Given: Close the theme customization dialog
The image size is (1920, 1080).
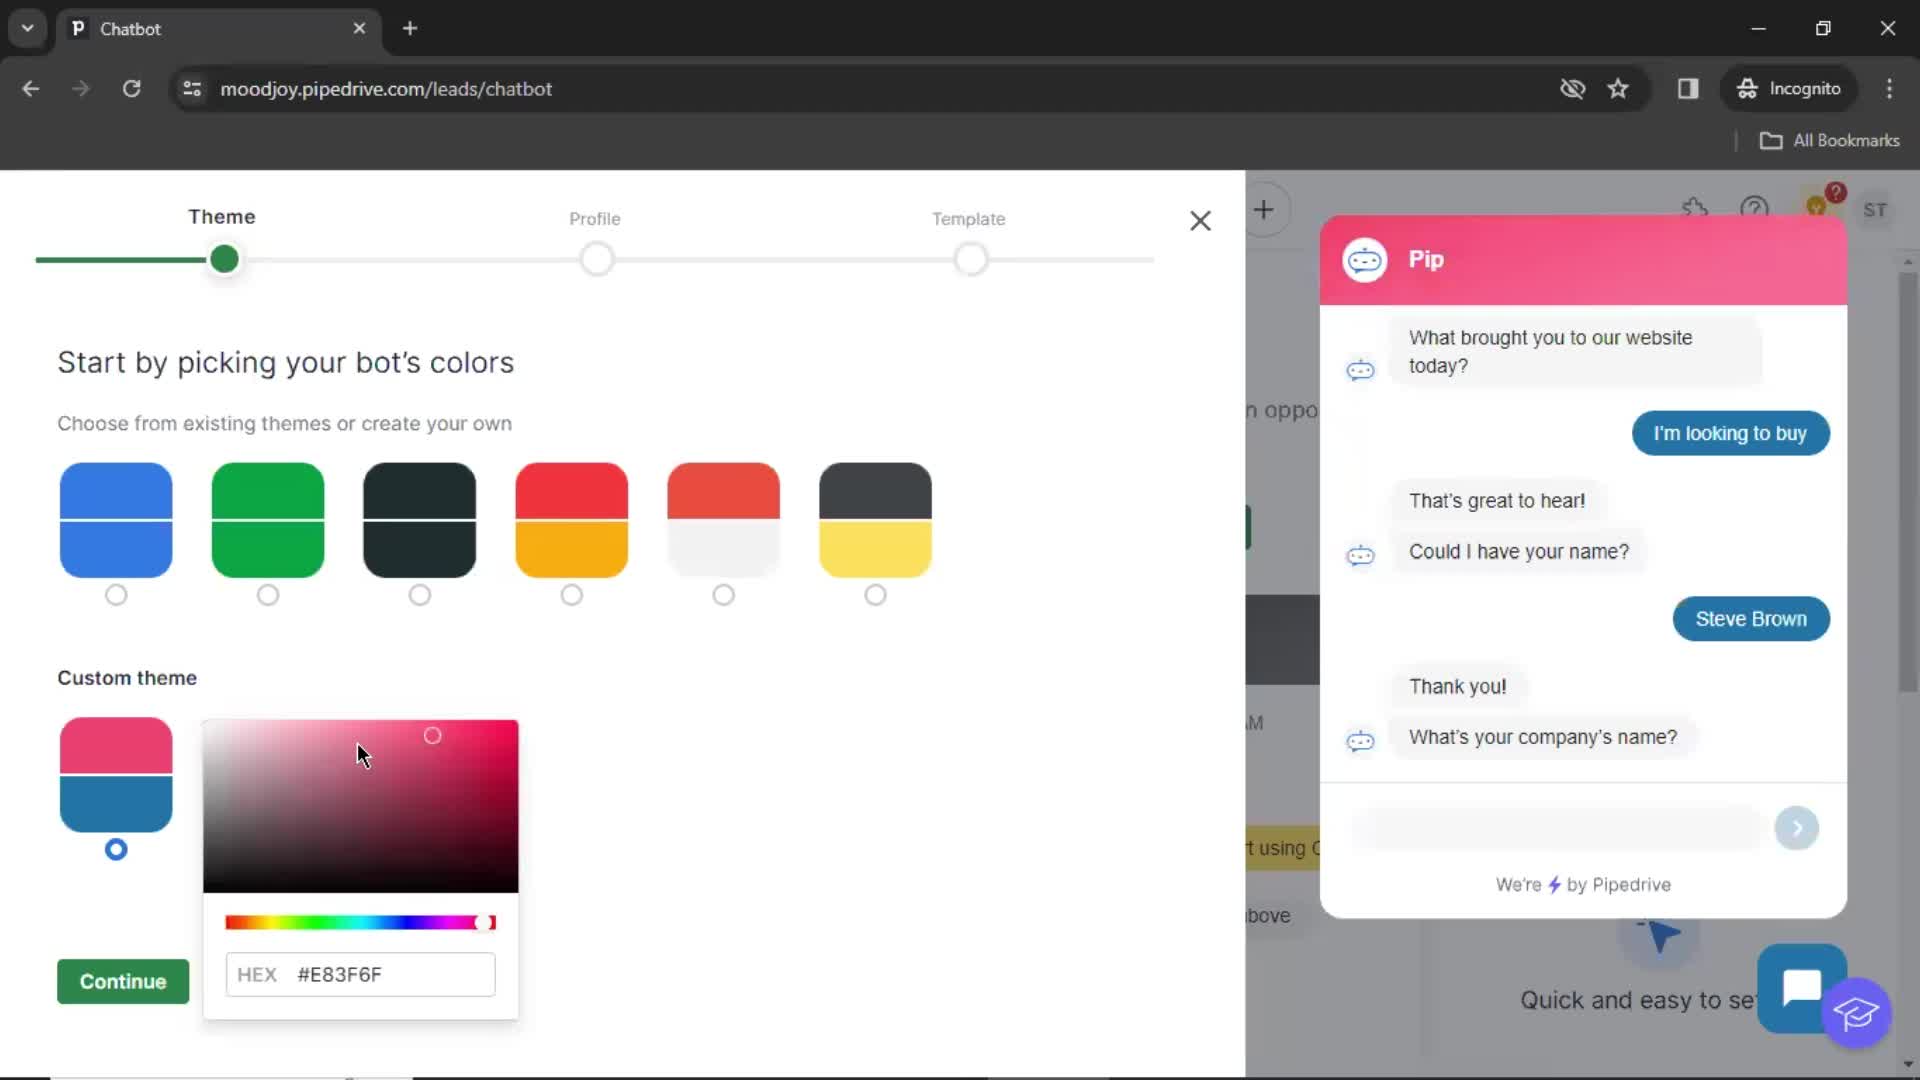Looking at the screenshot, I should point(1199,220).
